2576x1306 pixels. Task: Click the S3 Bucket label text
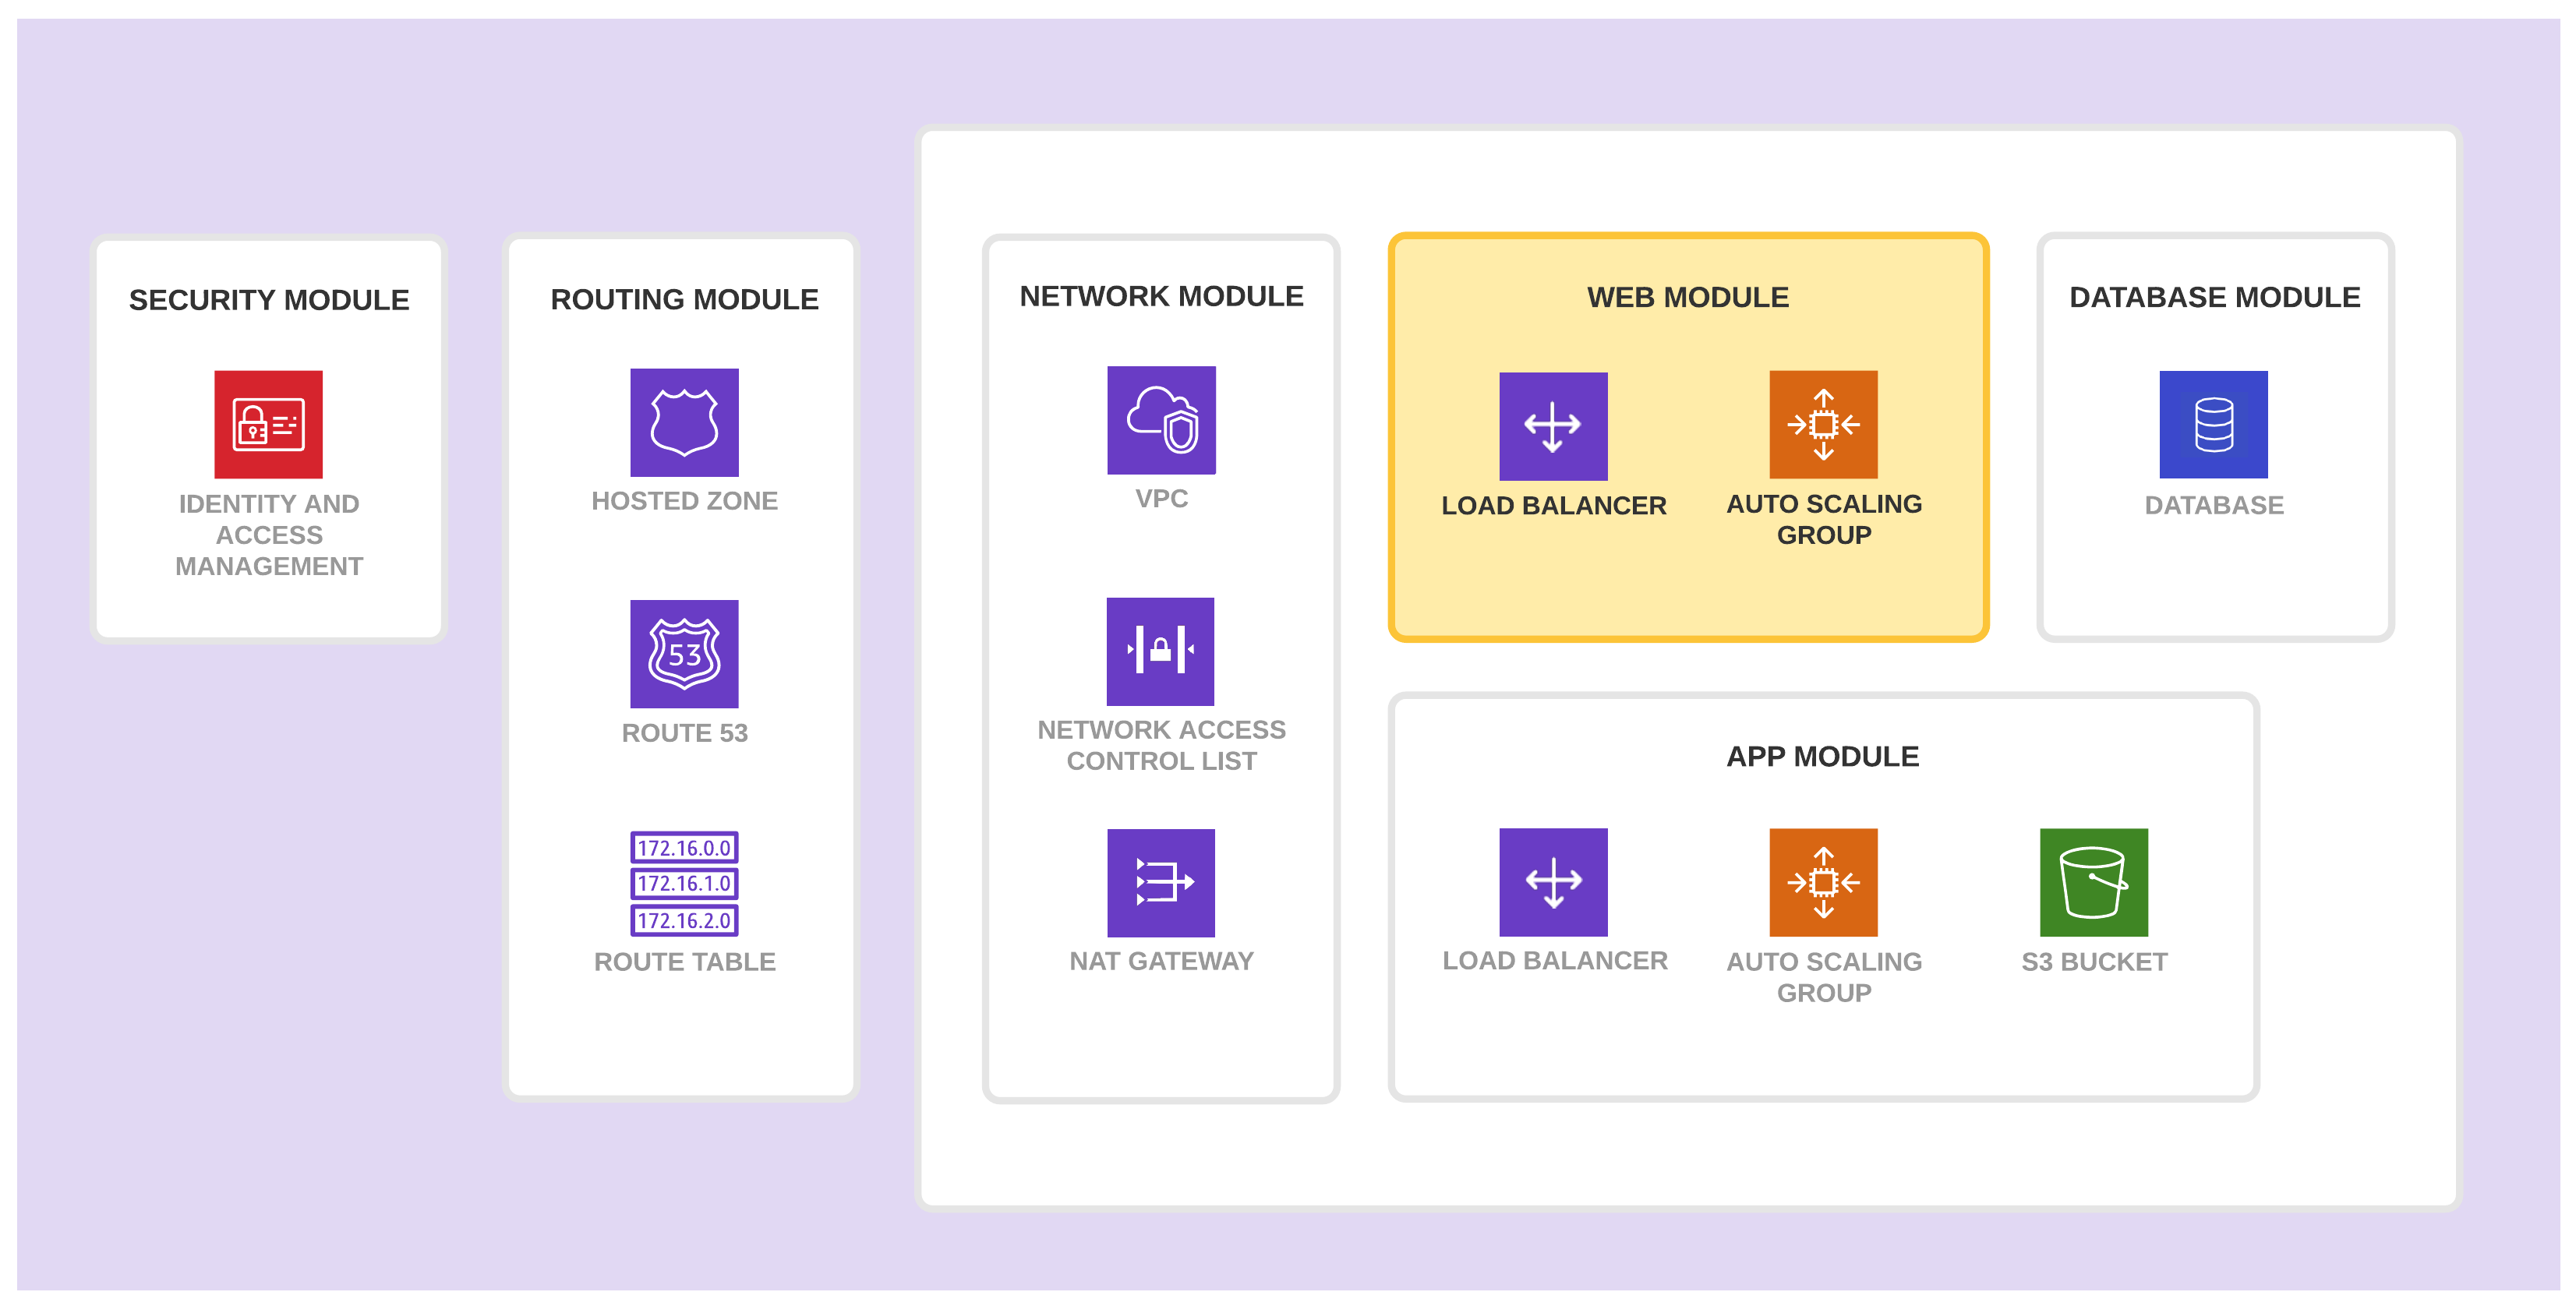click(x=2094, y=961)
